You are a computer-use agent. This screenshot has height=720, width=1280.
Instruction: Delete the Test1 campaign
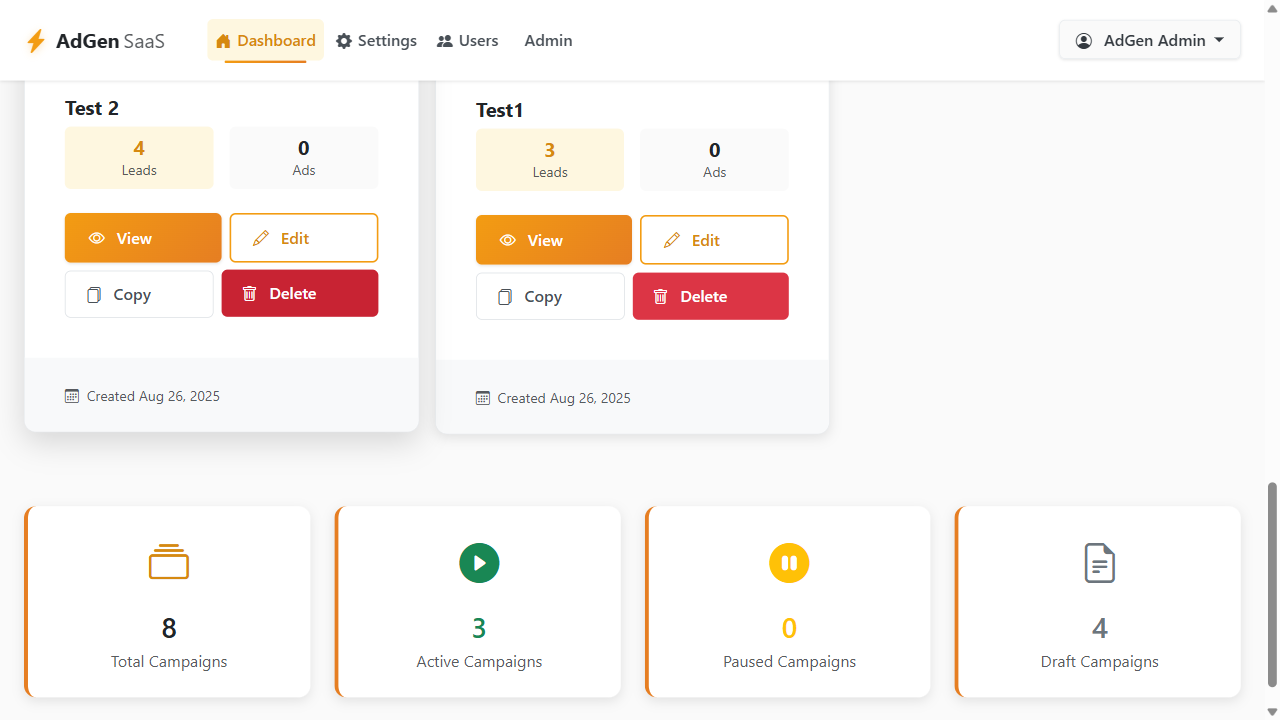(x=711, y=296)
